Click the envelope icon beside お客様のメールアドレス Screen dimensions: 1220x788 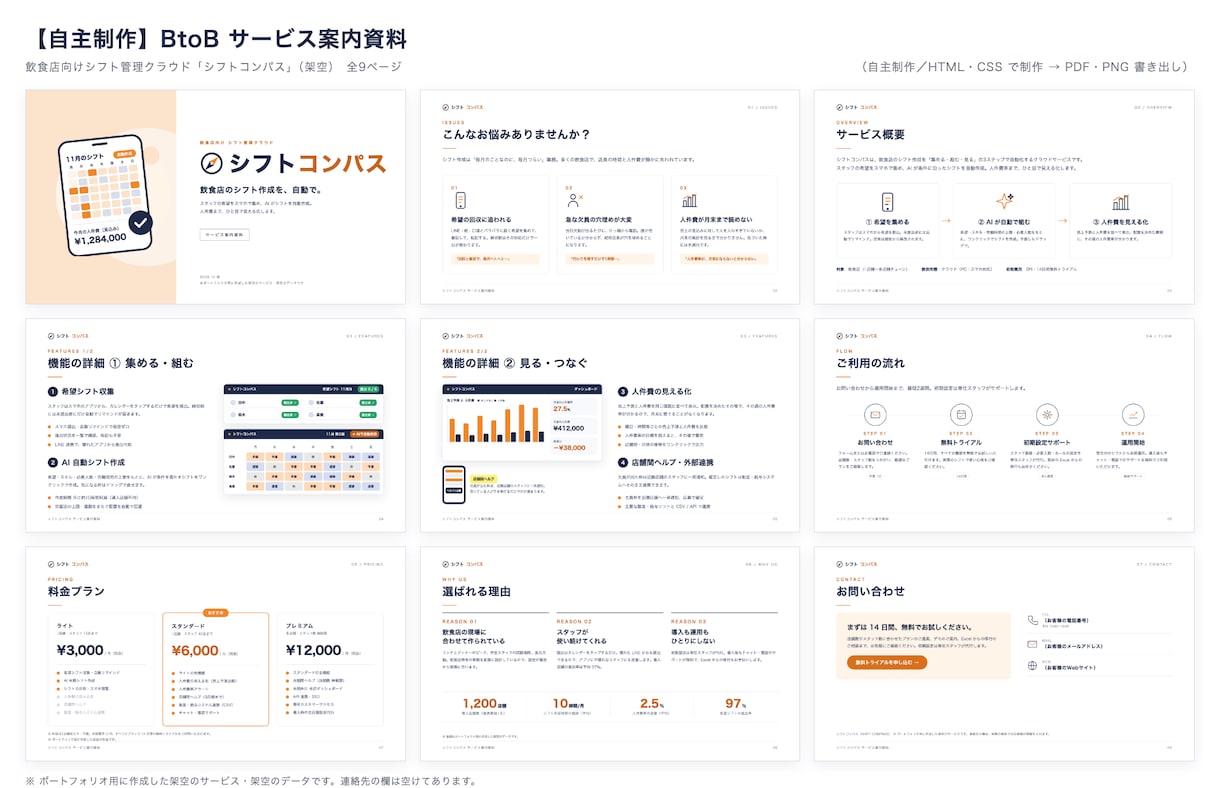coord(1032,643)
